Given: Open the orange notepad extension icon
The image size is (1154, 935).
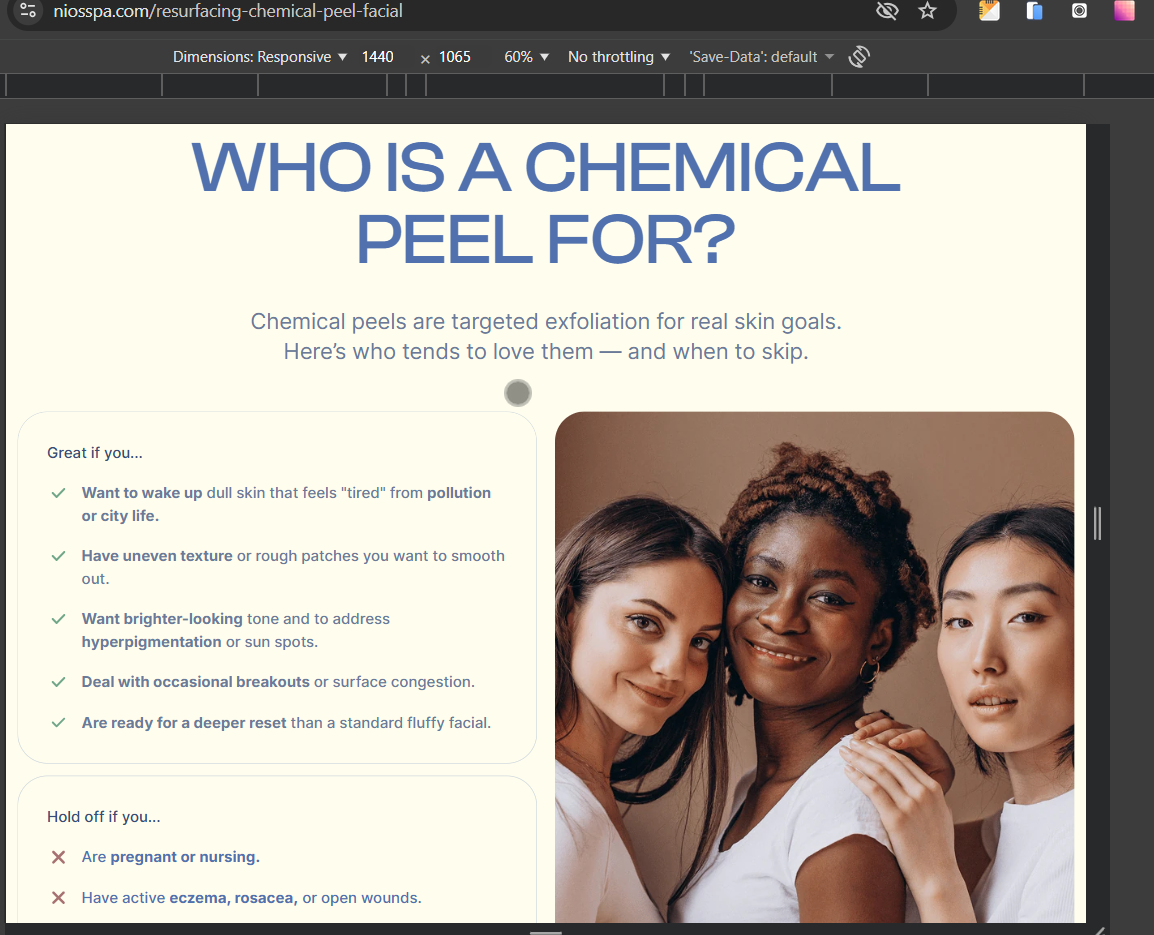Looking at the screenshot, I should pos(989,11).
